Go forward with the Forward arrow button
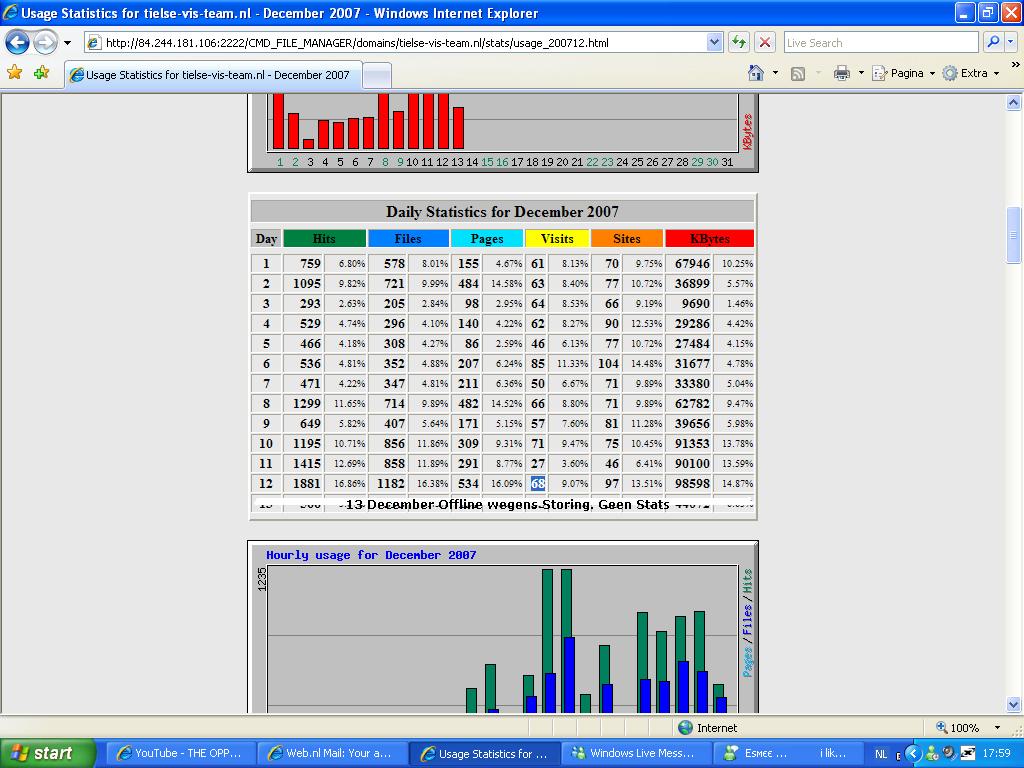Viewport: 1024px width, 768px height. coord(45,43)
